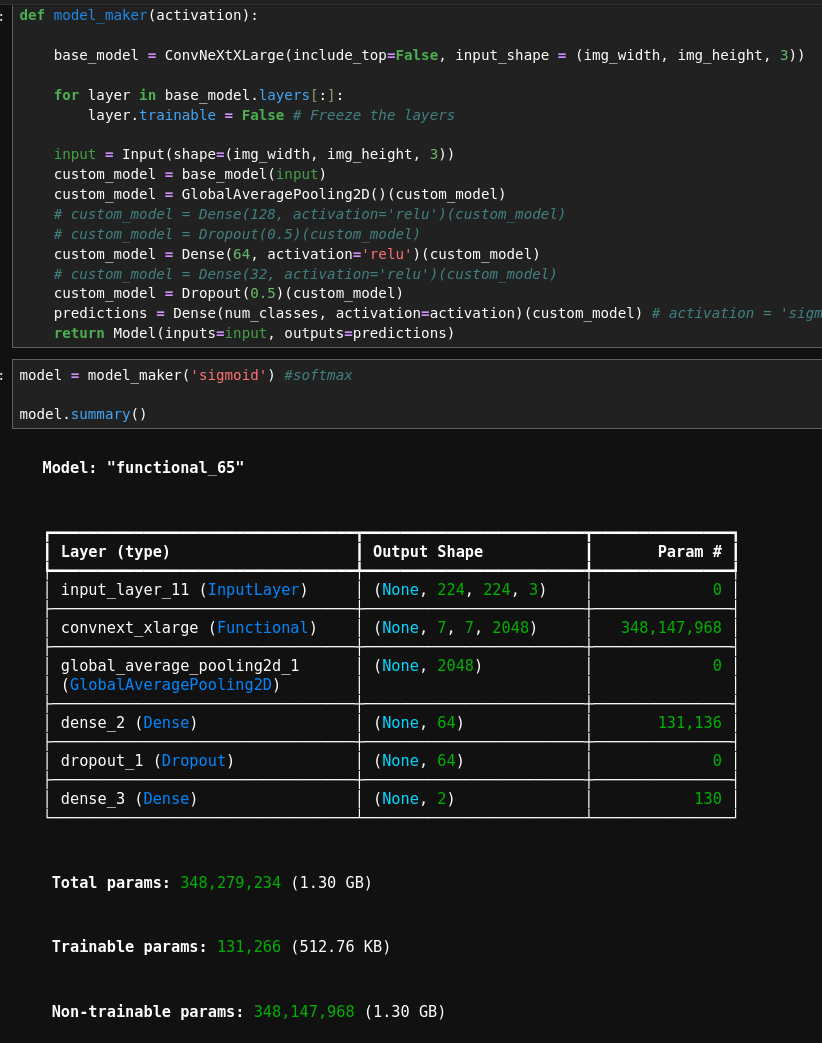Image resolution: width=822 pixels, height=1043 pixels.
Task: Click the (None, 2048) output shape
Action: click(x=428, y=666)
